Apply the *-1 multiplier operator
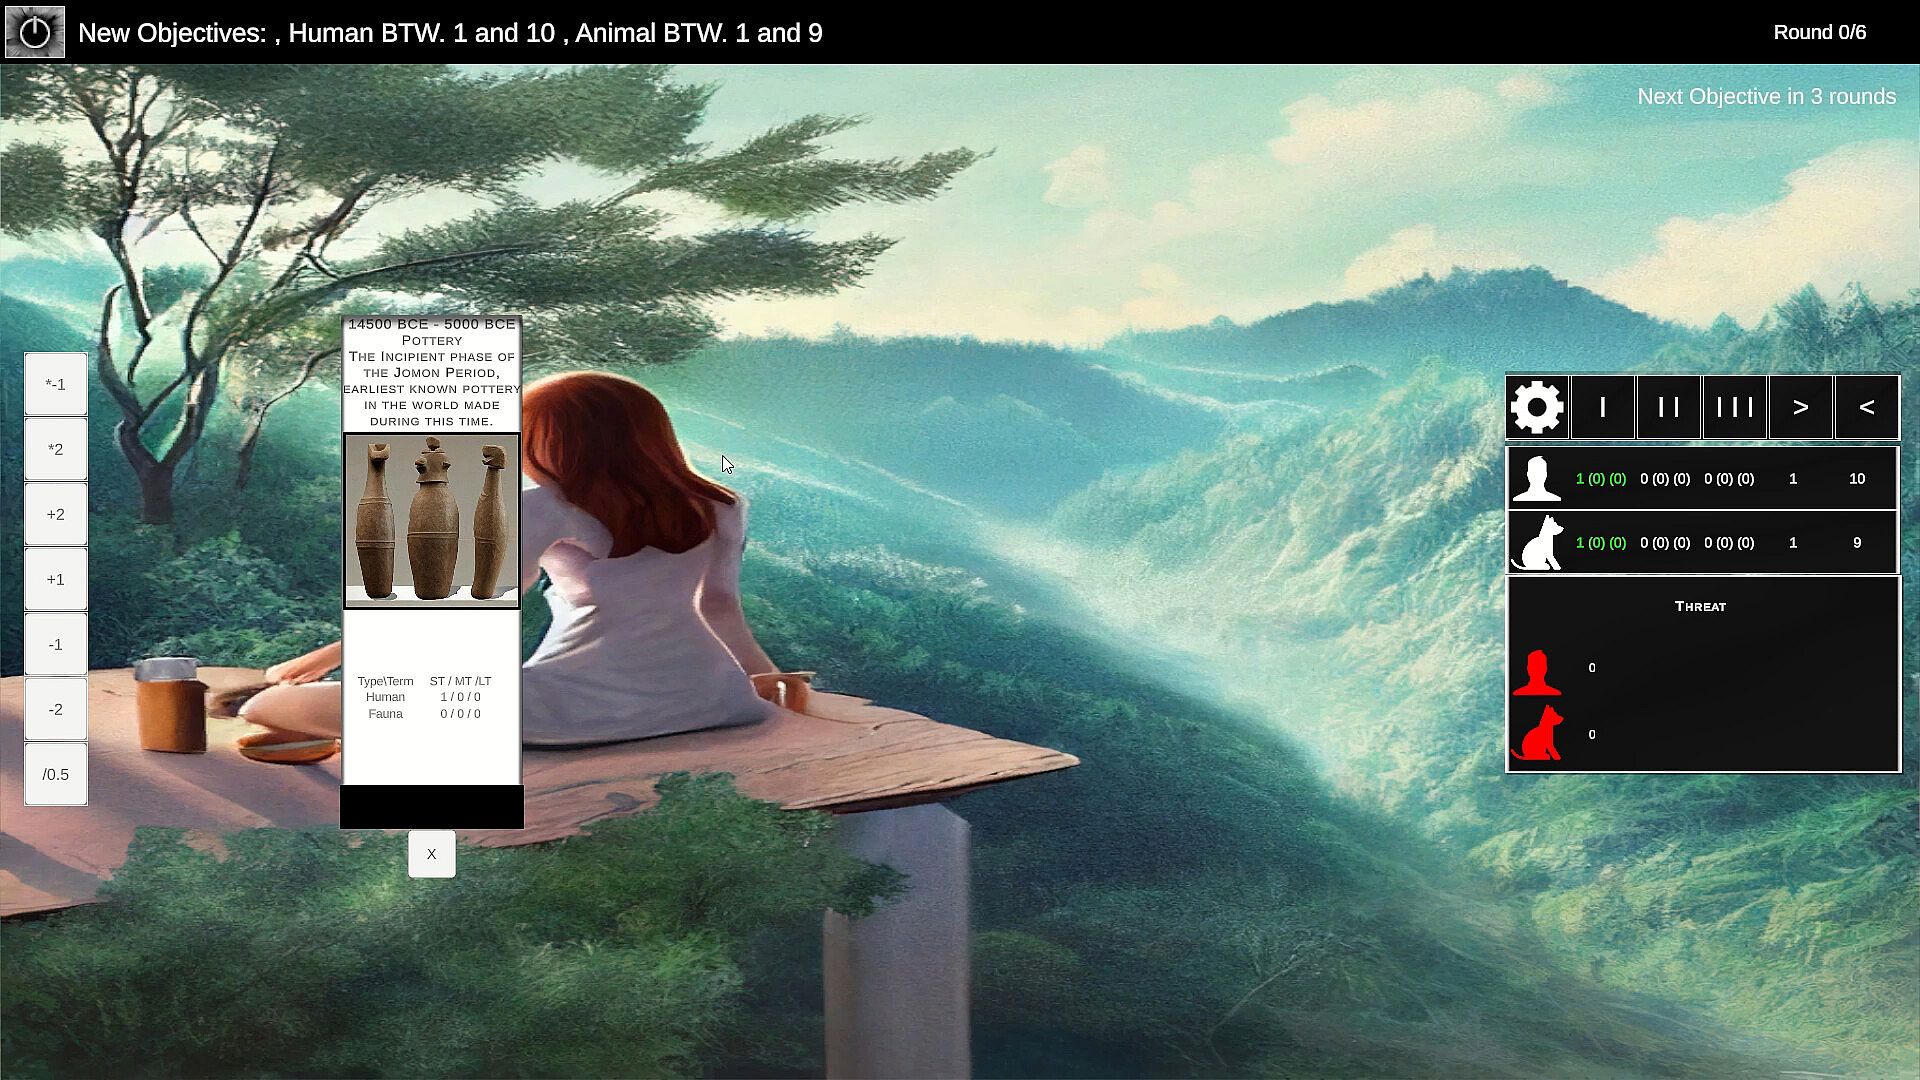 [56, 384]
